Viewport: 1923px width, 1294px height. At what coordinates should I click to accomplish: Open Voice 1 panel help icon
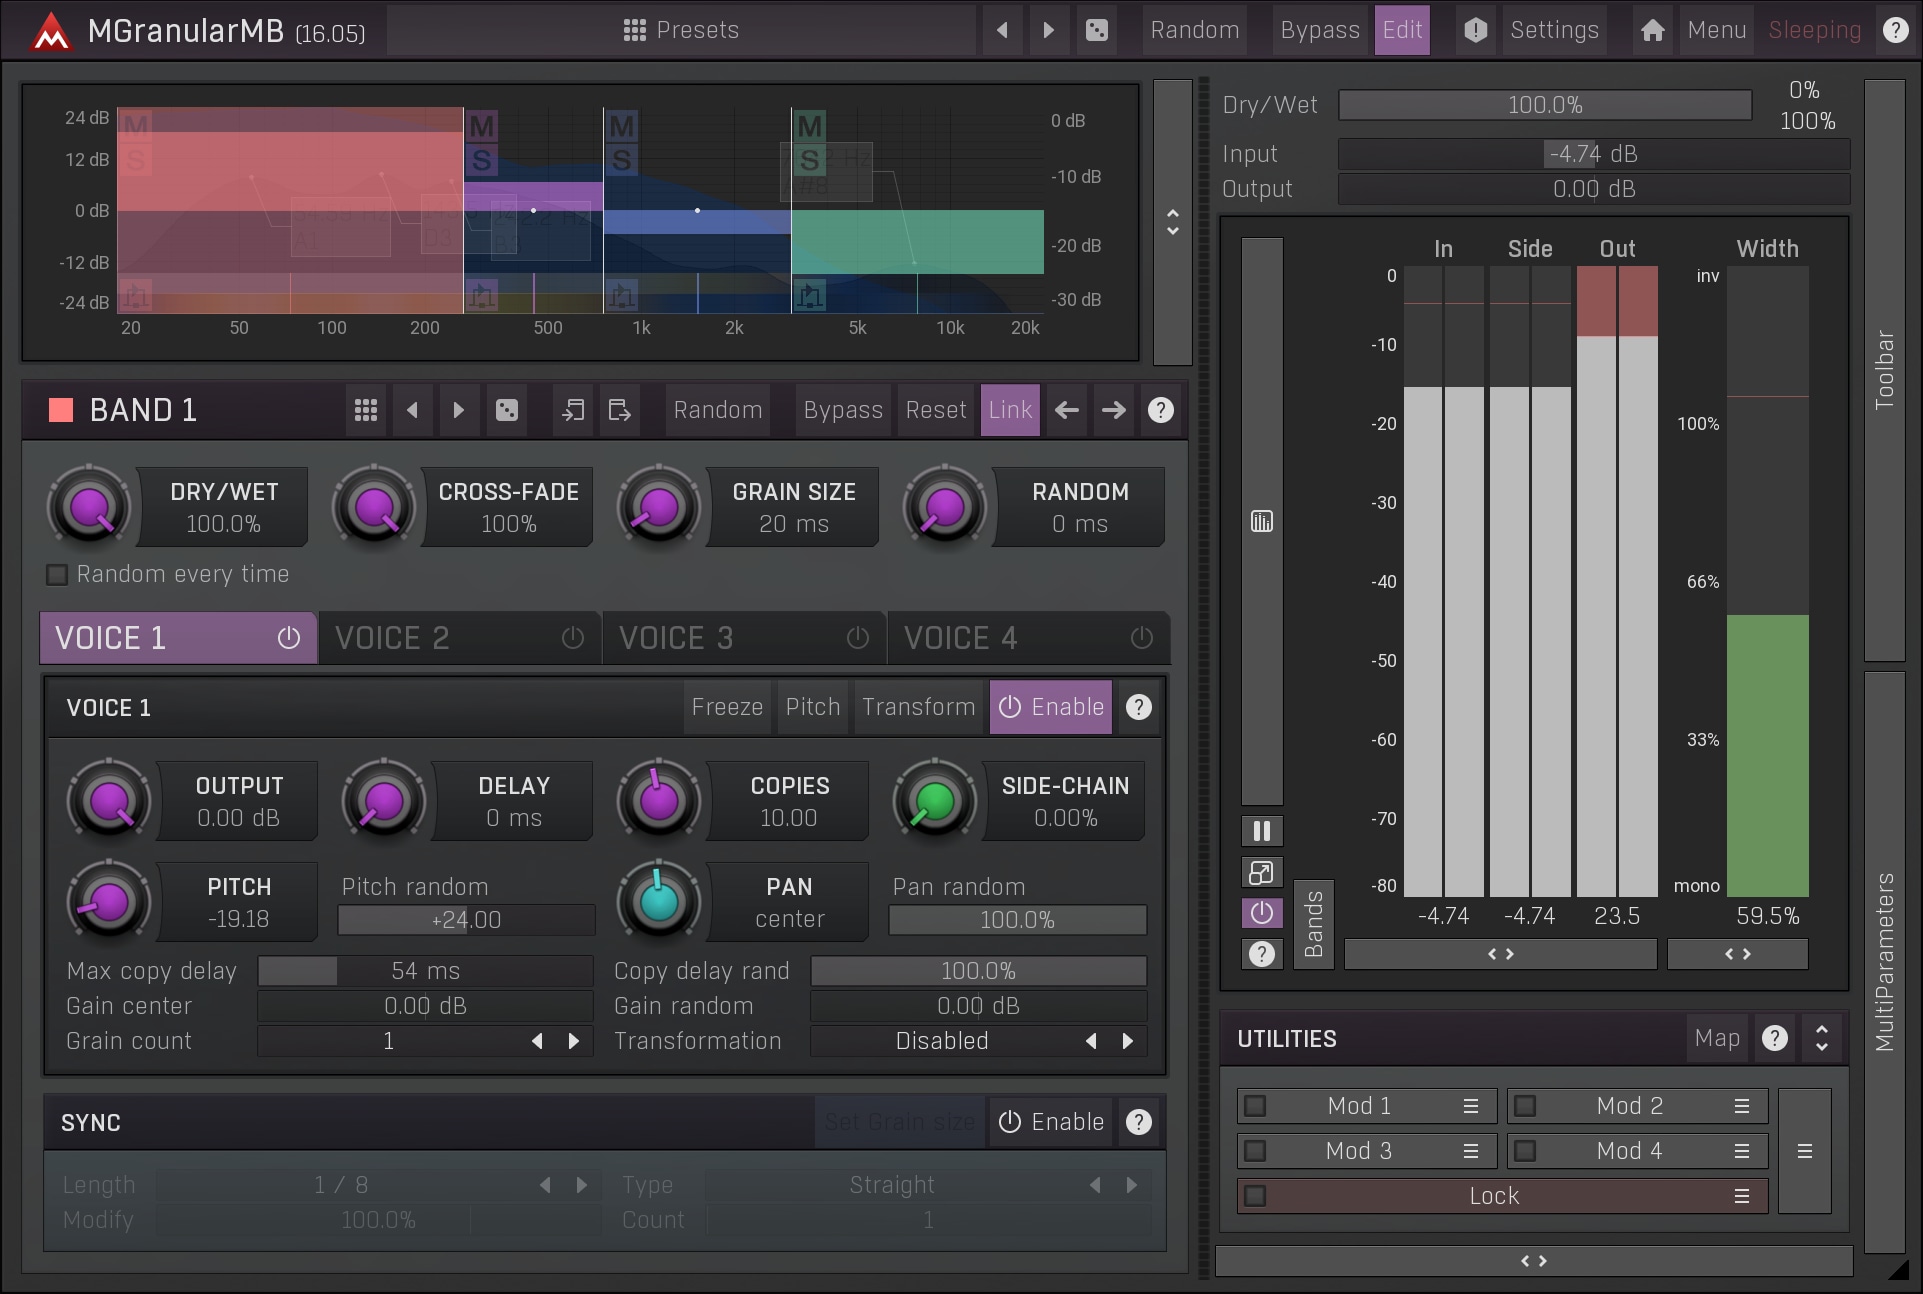[1138, 707]
